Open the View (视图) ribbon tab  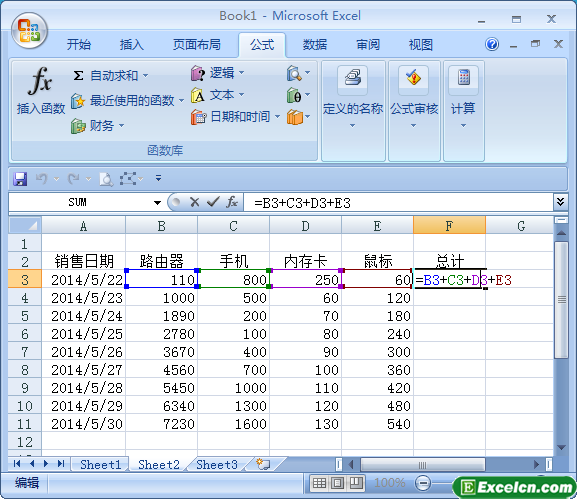[x=421, y=45]
